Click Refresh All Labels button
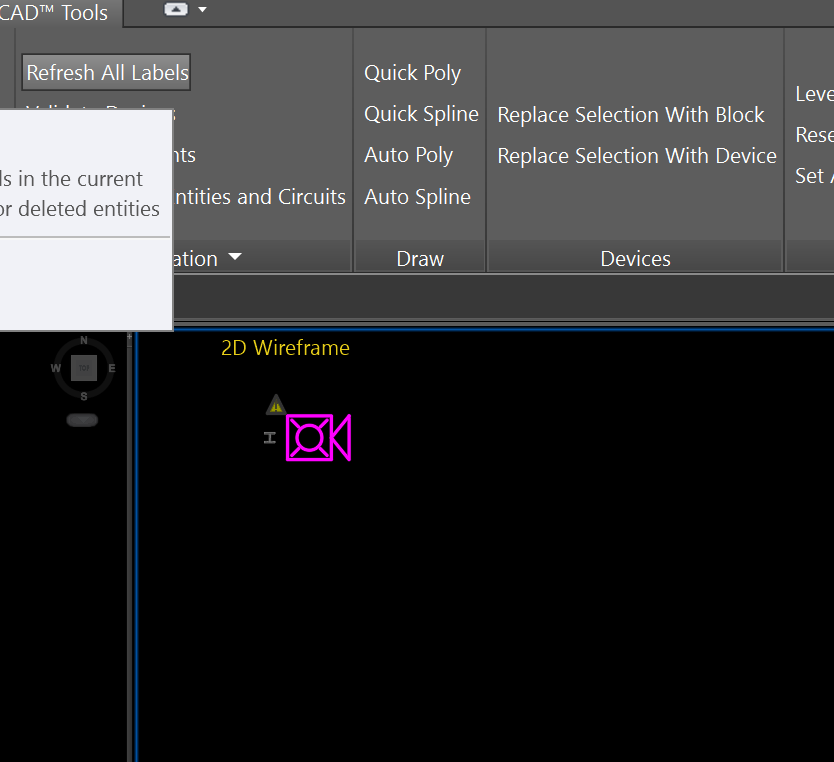This screenshot has width=834, height=762. coord(106,72)
